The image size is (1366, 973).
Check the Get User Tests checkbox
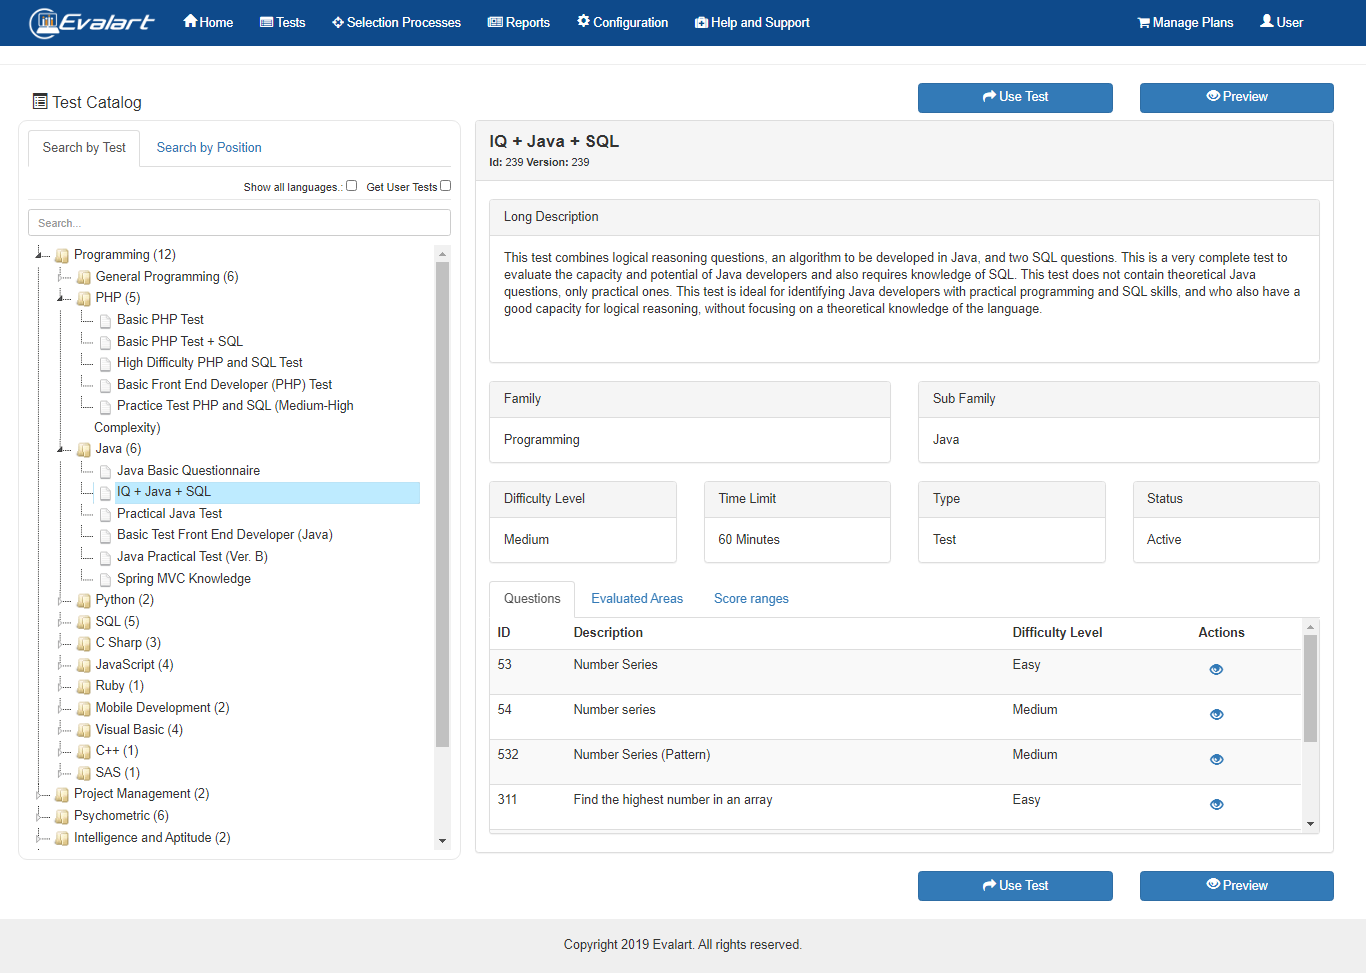pos(446,186)
